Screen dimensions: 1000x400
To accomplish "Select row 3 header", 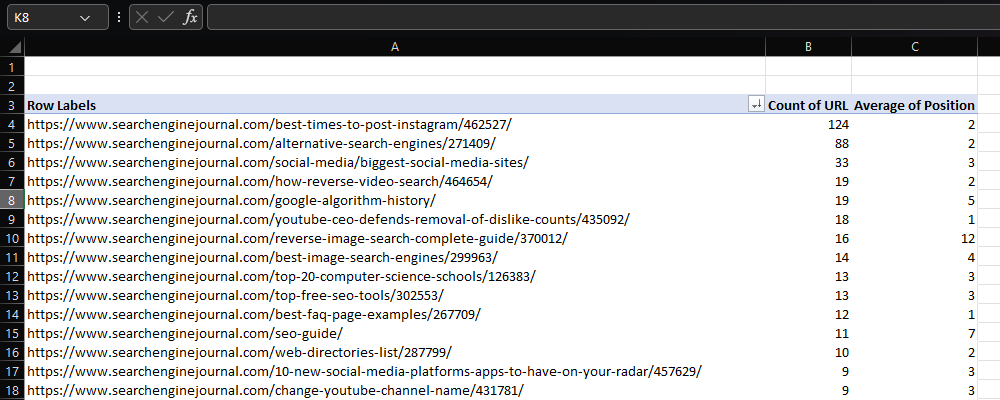I will click(x=12, y=105).
